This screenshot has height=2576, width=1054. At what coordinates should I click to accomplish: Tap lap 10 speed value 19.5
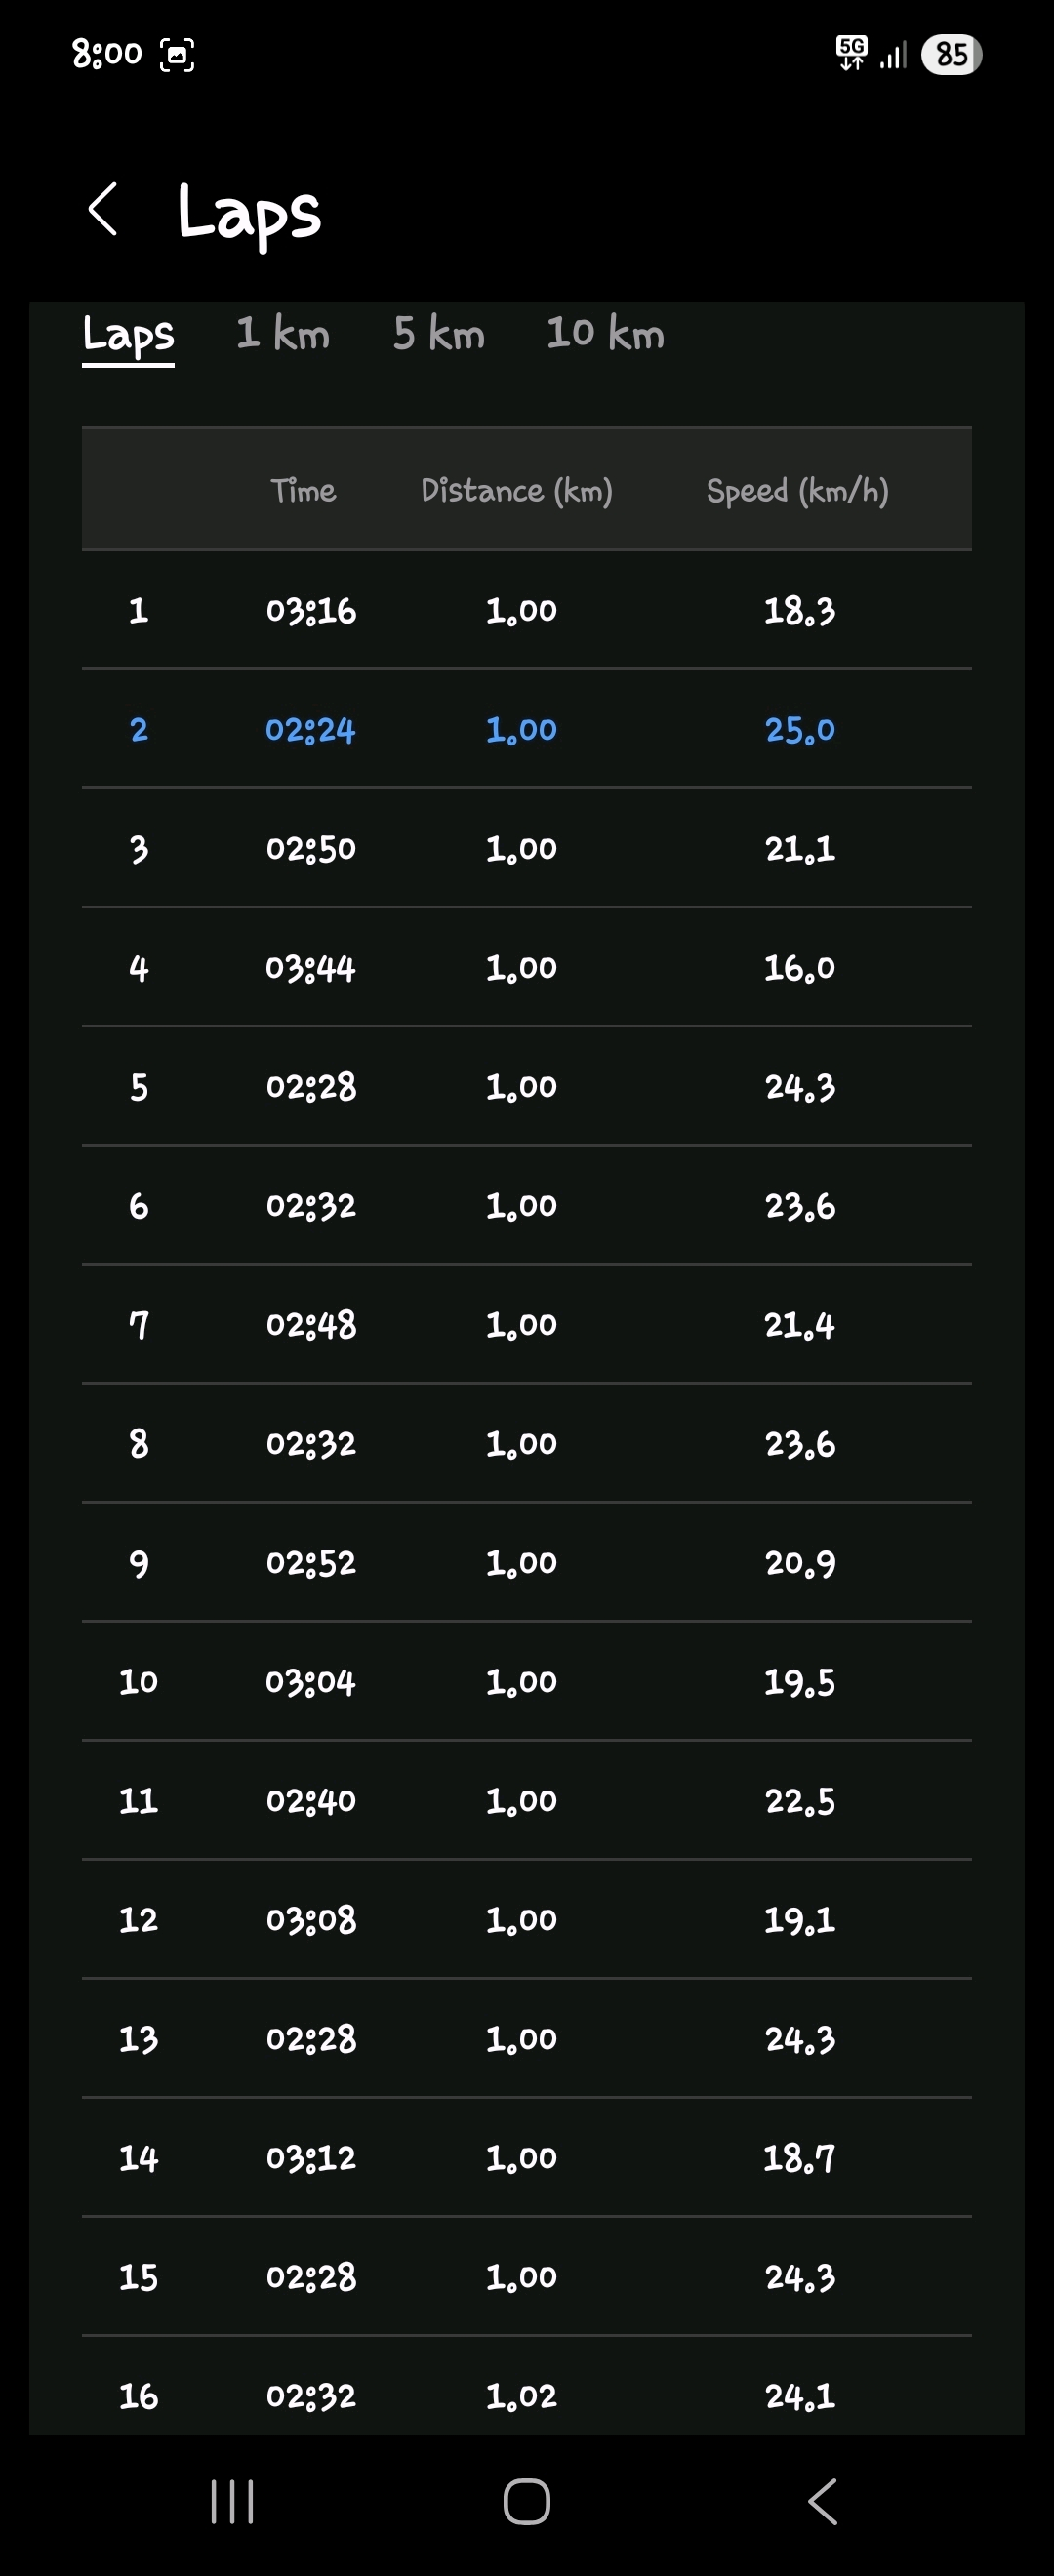[x=799, y=1682]
